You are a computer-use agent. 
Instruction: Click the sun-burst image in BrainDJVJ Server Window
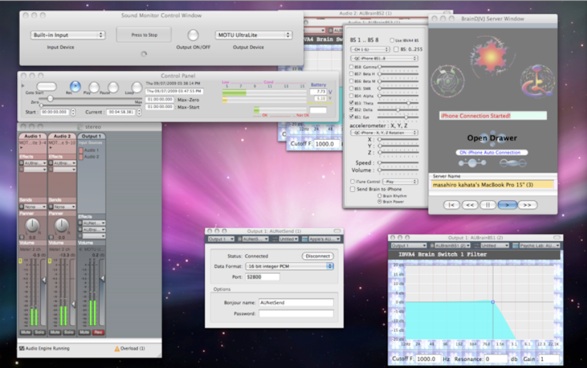(491, 56)
